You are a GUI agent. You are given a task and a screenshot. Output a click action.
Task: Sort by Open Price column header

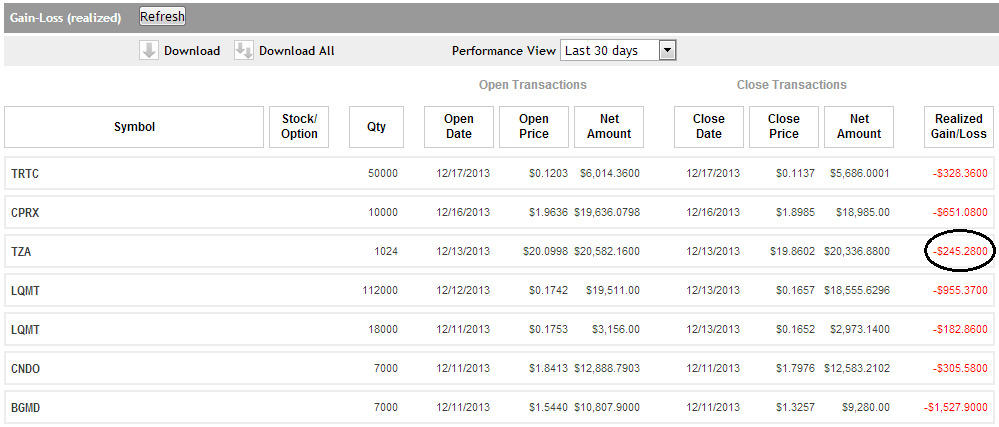point(534,127)
